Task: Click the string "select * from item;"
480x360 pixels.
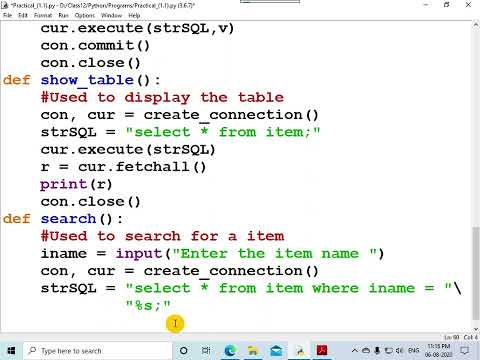Action: (x=223, y=132)
